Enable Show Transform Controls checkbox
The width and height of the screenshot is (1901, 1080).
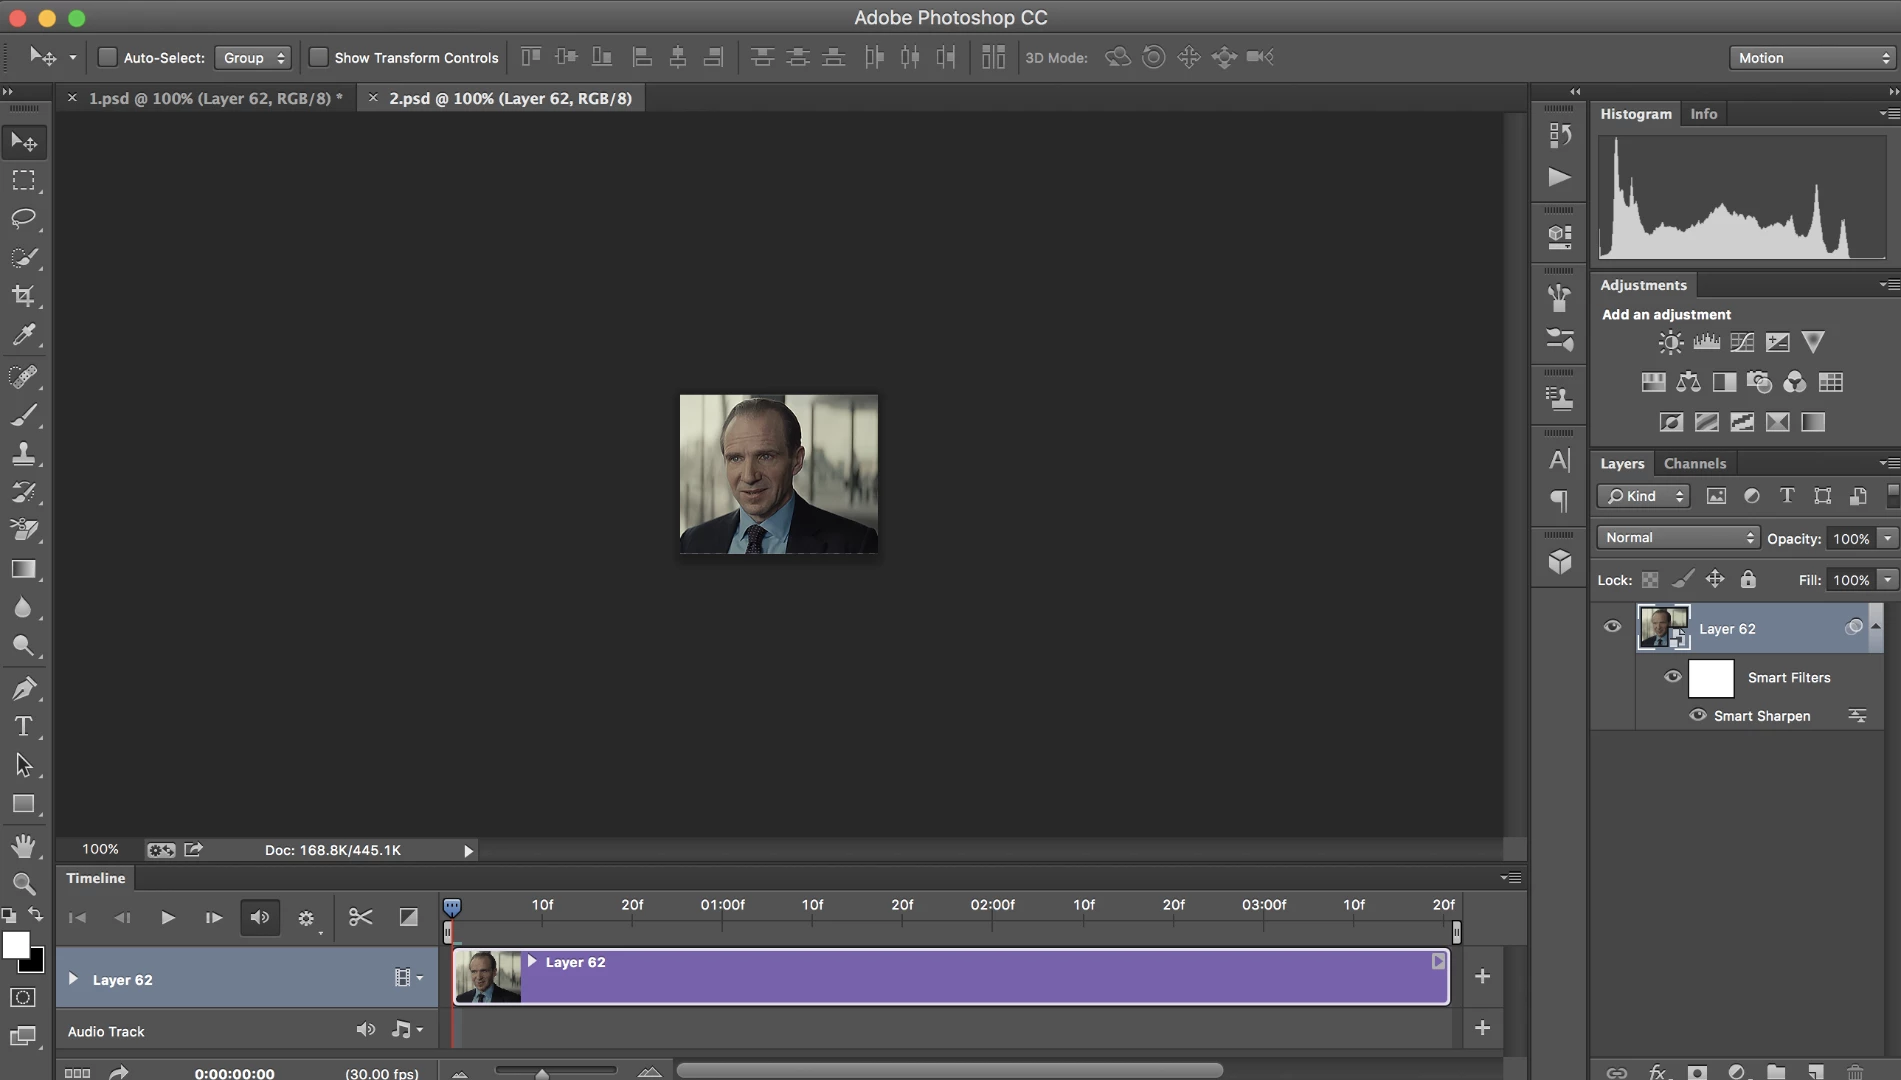(318, 58)
